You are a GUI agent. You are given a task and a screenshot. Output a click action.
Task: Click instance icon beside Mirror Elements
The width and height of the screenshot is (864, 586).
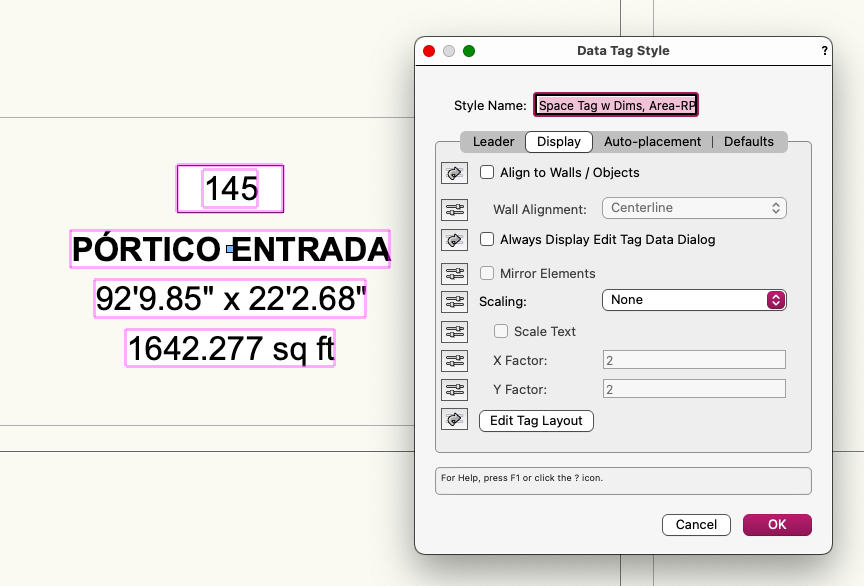click(x=455, y=274)
